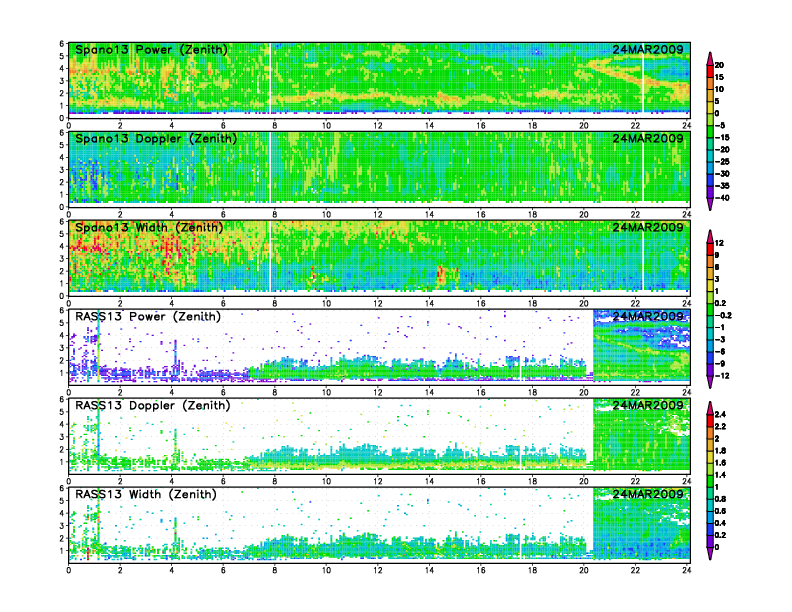
Task: Click the "RASS13 Power (Zenith)" panel title
Action: pos(148,317)
